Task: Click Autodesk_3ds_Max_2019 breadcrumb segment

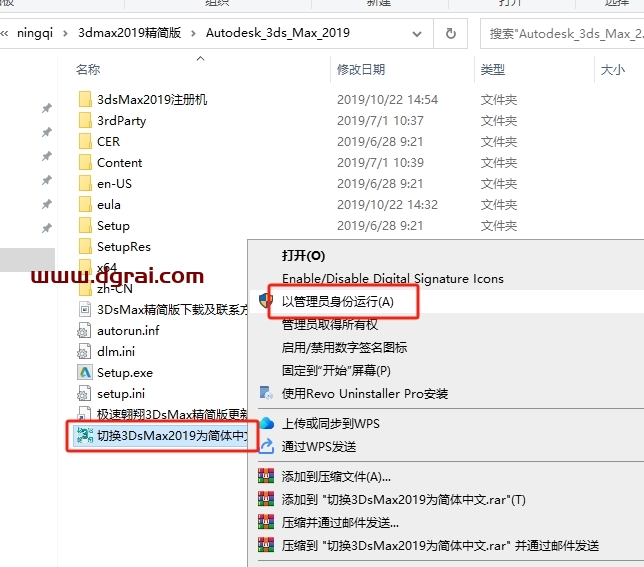Action: click(x=278, y=33)
